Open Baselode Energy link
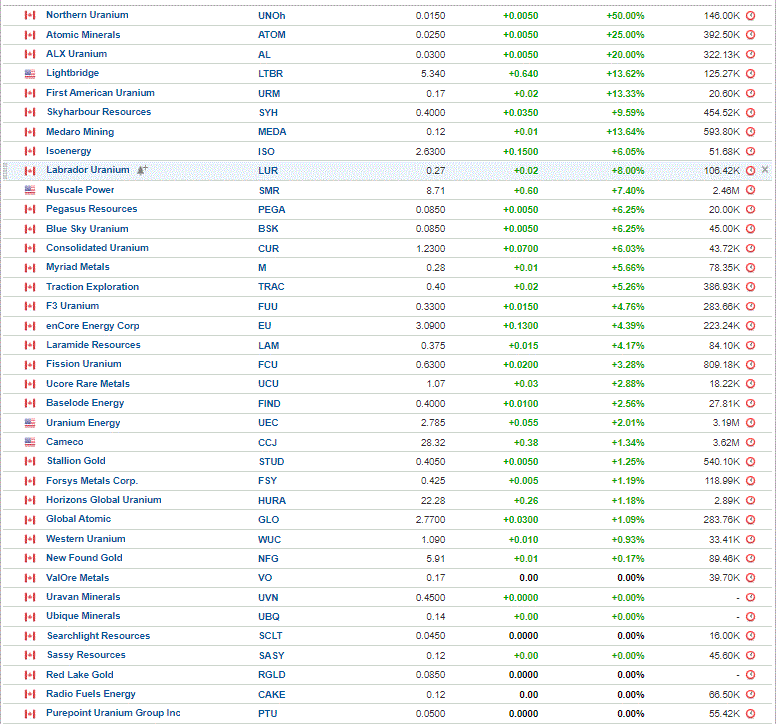 pos(85,403)
